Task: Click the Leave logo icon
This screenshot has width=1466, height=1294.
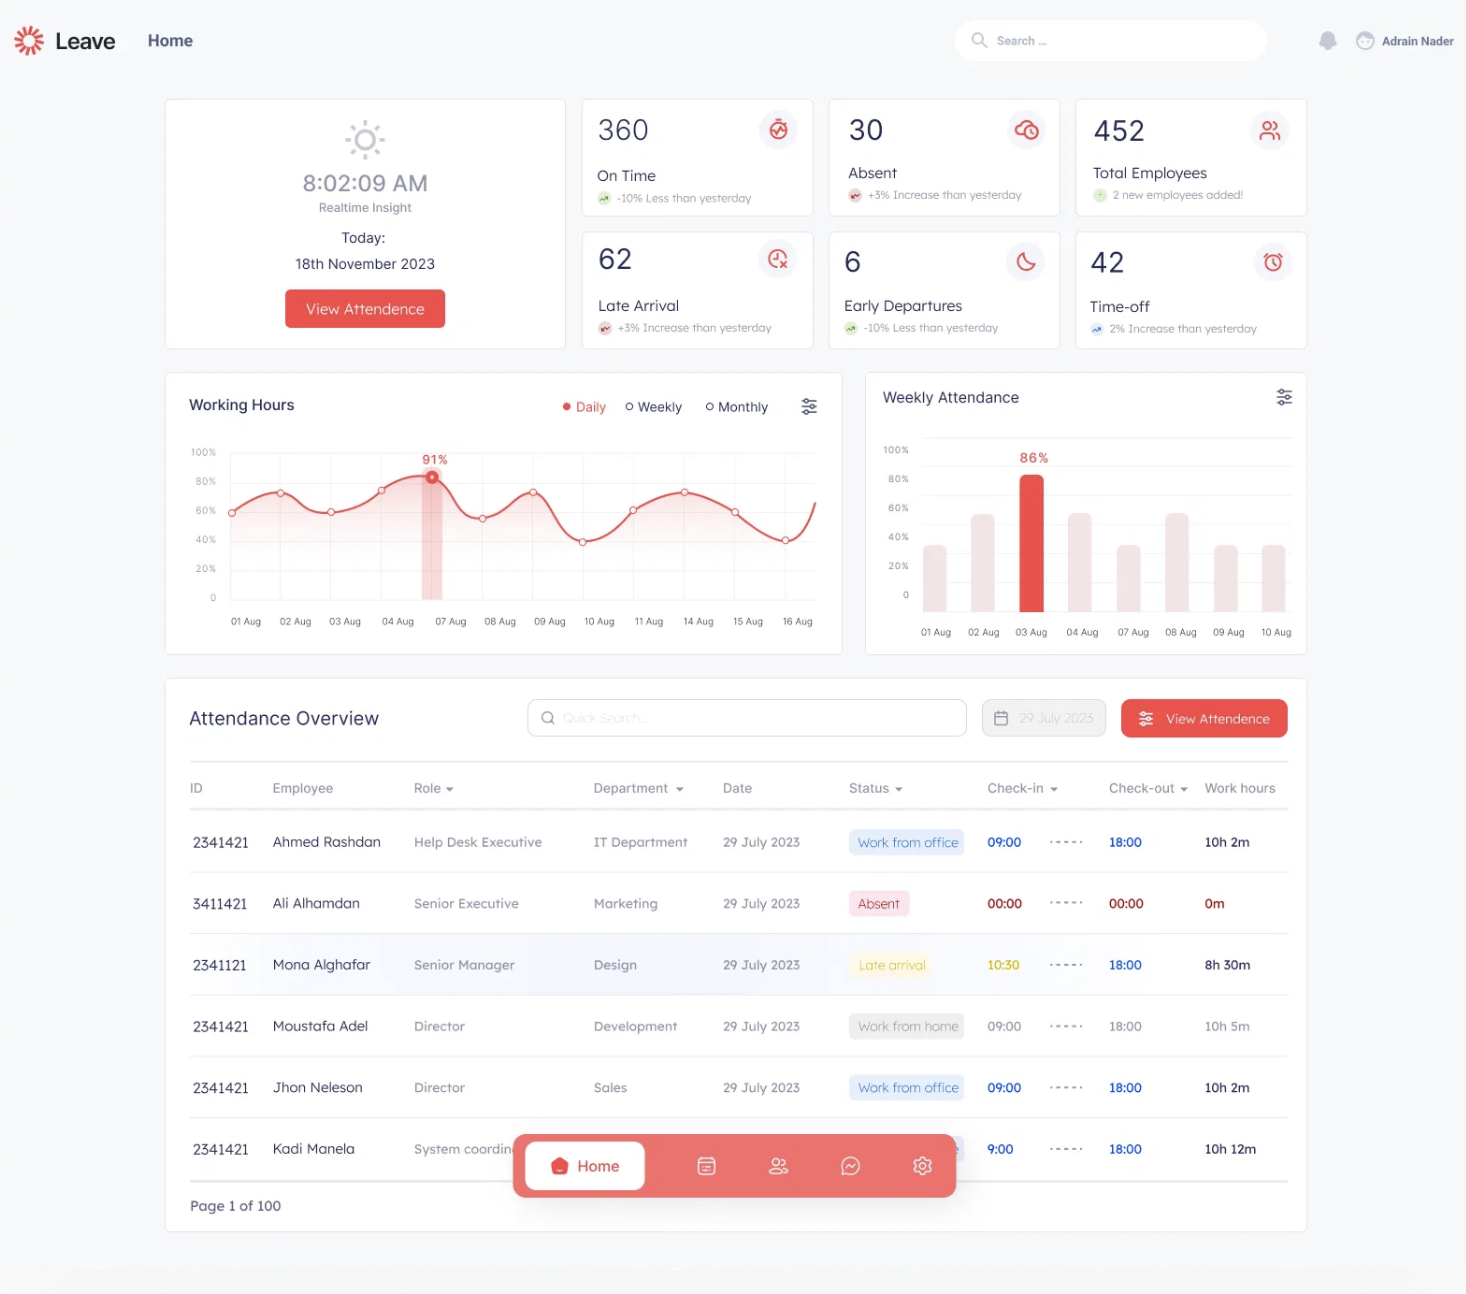Action: (x=29, y=41)
